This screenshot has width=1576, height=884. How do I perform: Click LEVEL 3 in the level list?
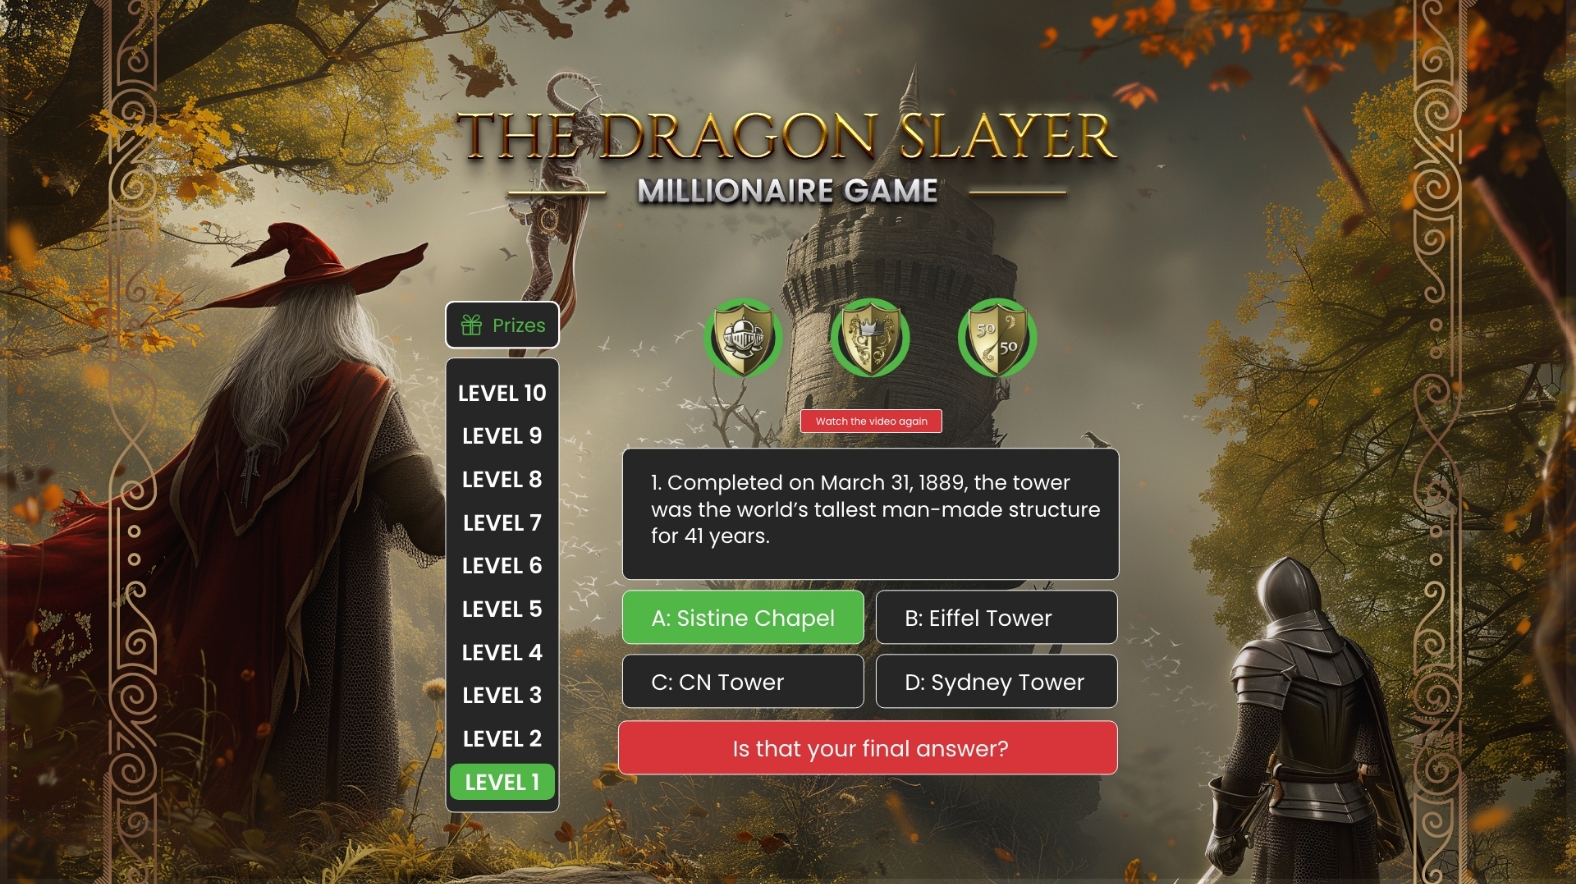click(502, 695)
